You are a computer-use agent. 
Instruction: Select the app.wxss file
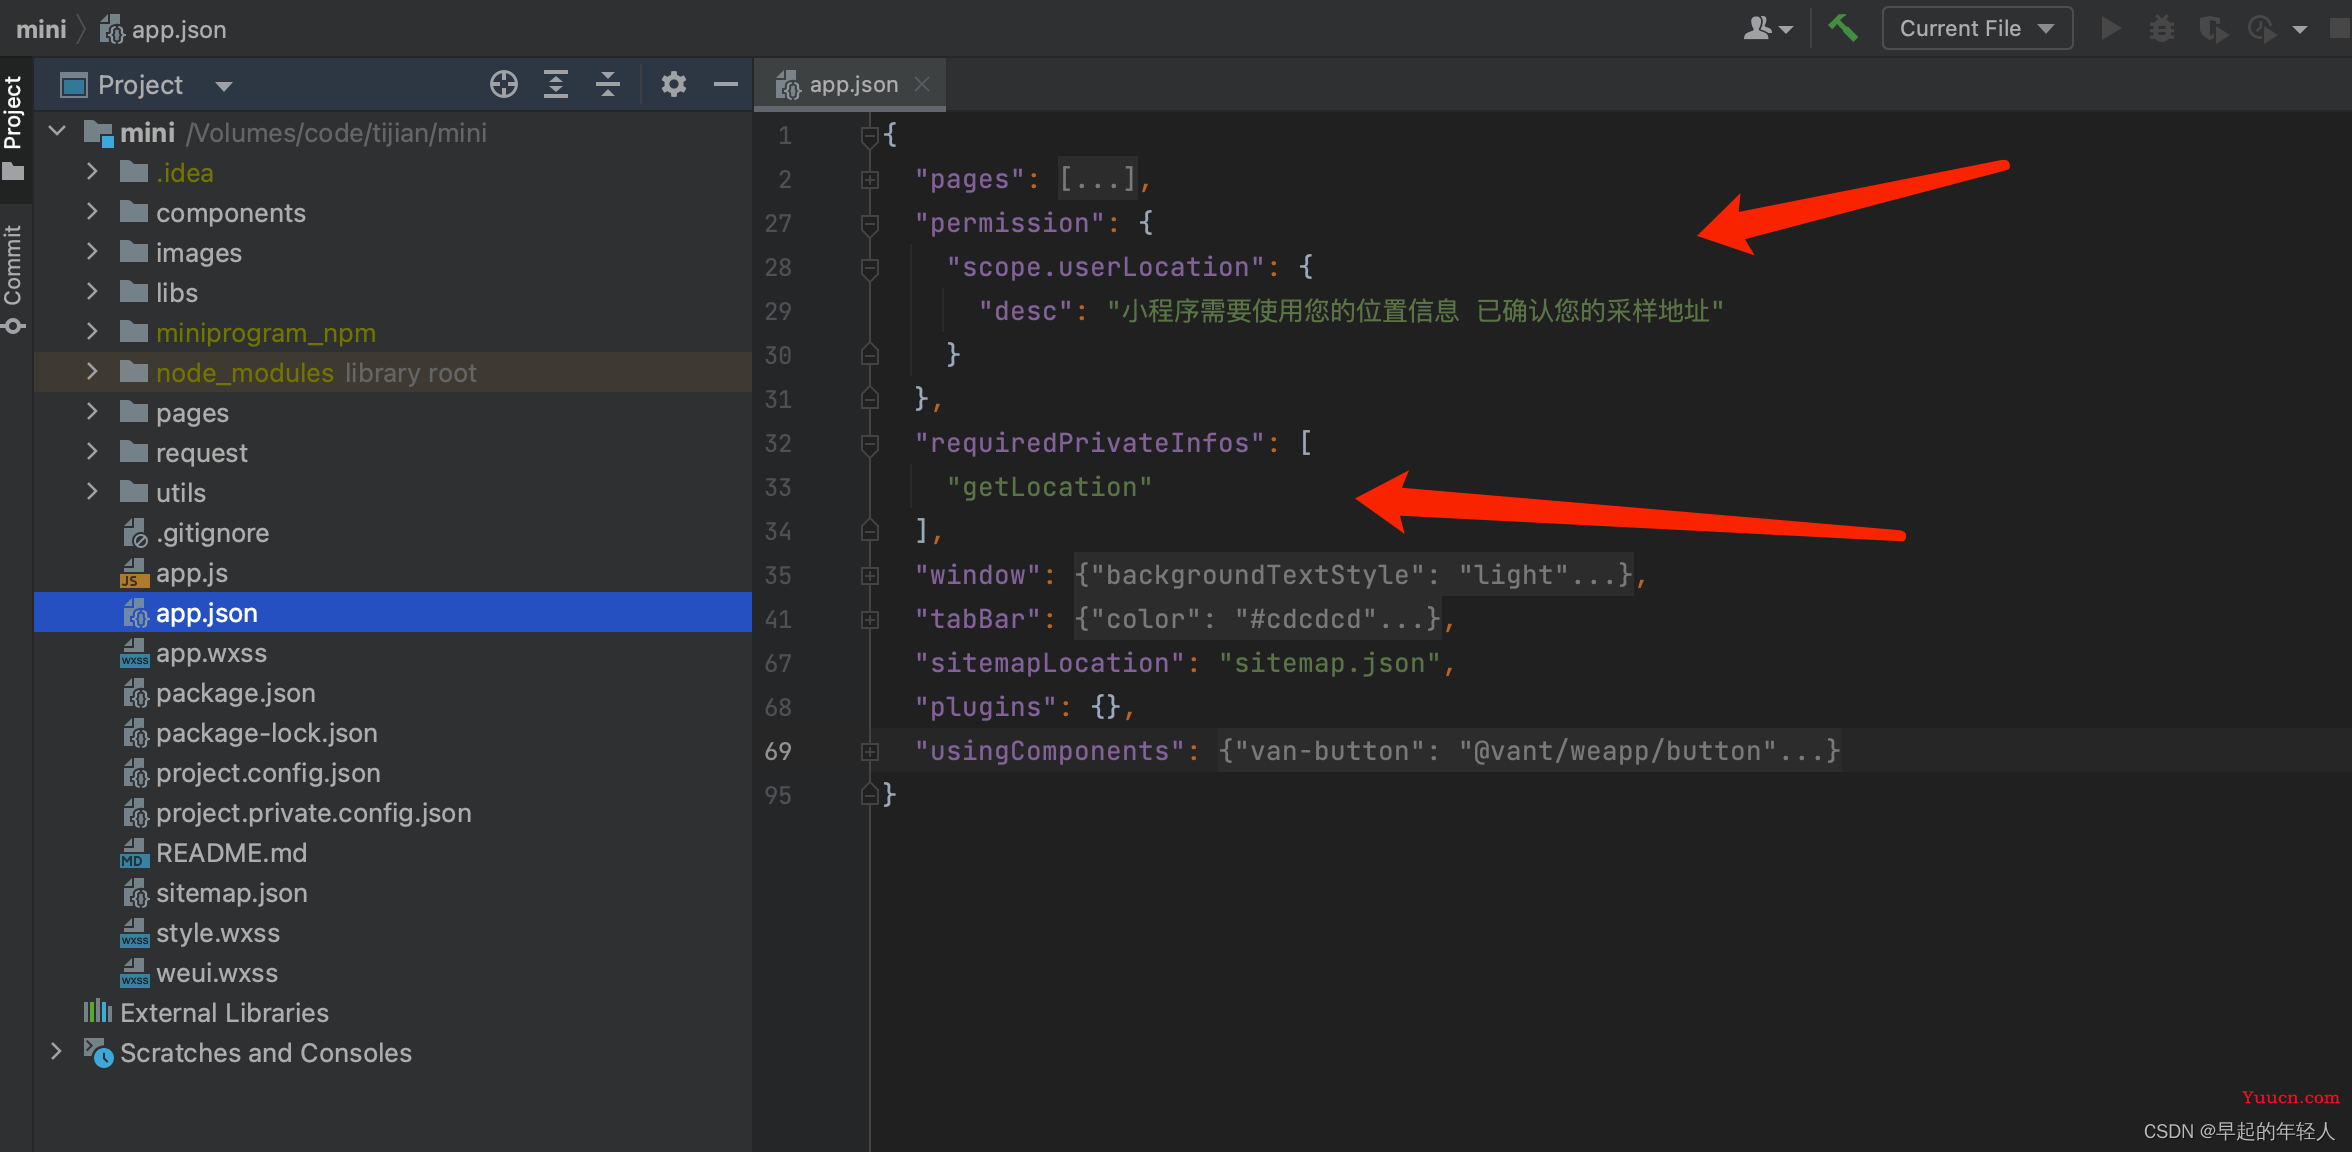[393, 653]
